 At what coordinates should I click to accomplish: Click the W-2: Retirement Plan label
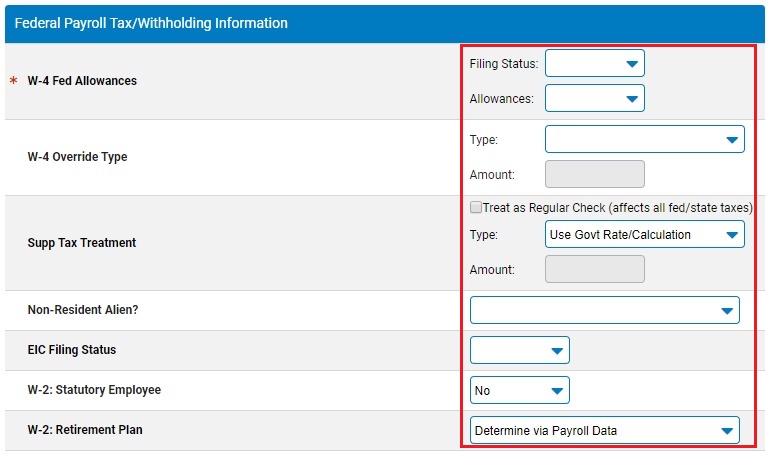[x=85, y=430]
